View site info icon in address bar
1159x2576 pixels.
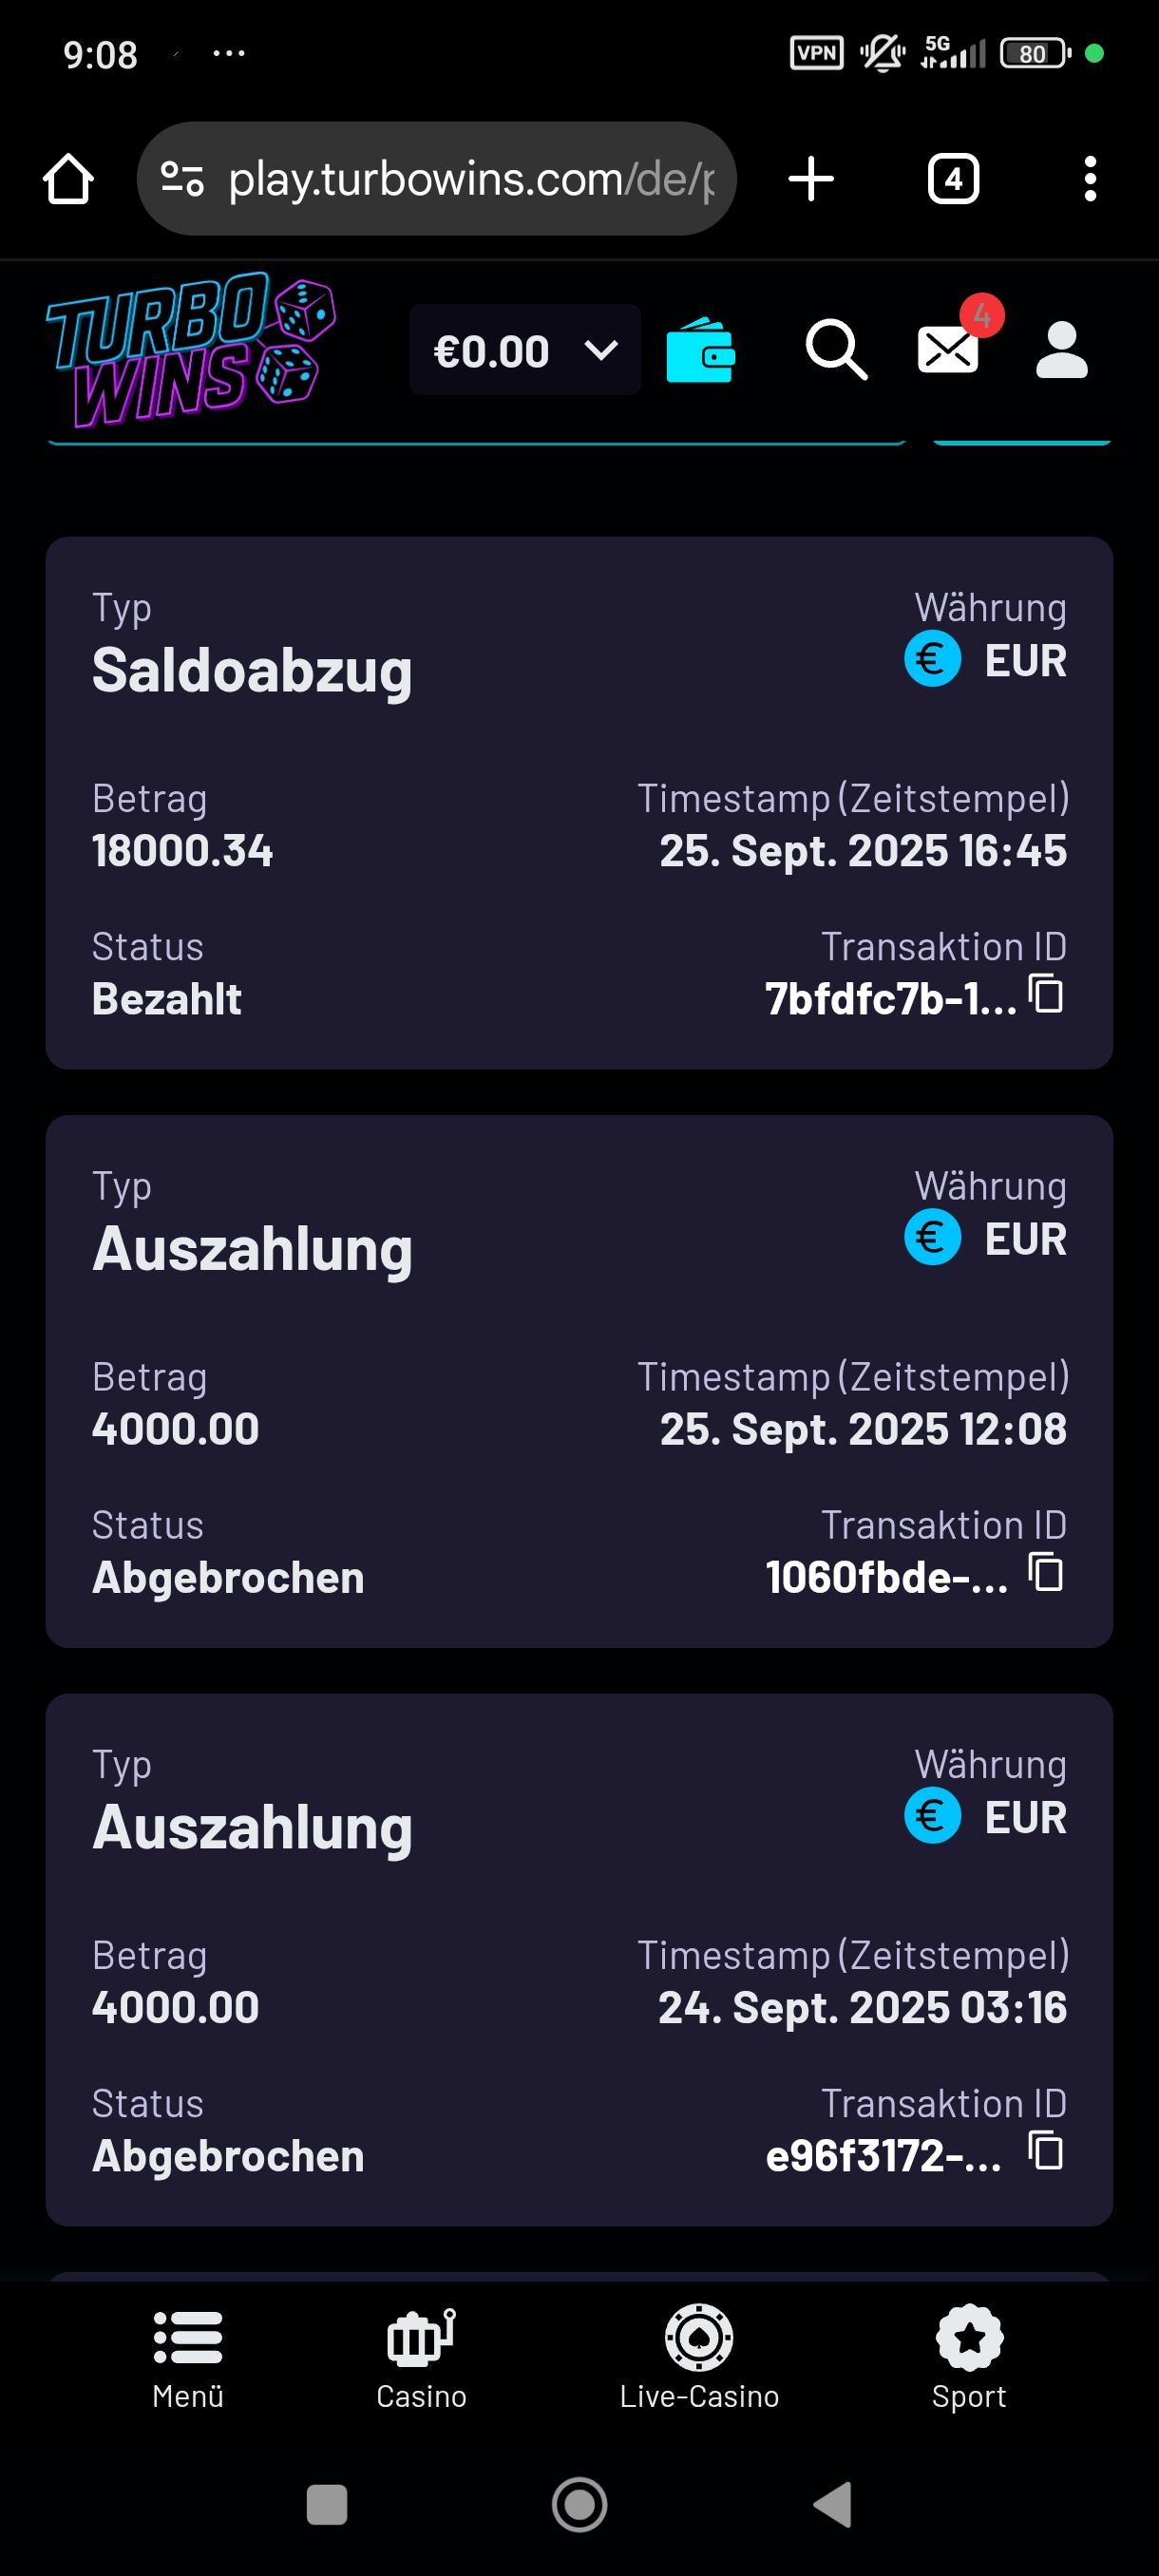click(183, 180)
